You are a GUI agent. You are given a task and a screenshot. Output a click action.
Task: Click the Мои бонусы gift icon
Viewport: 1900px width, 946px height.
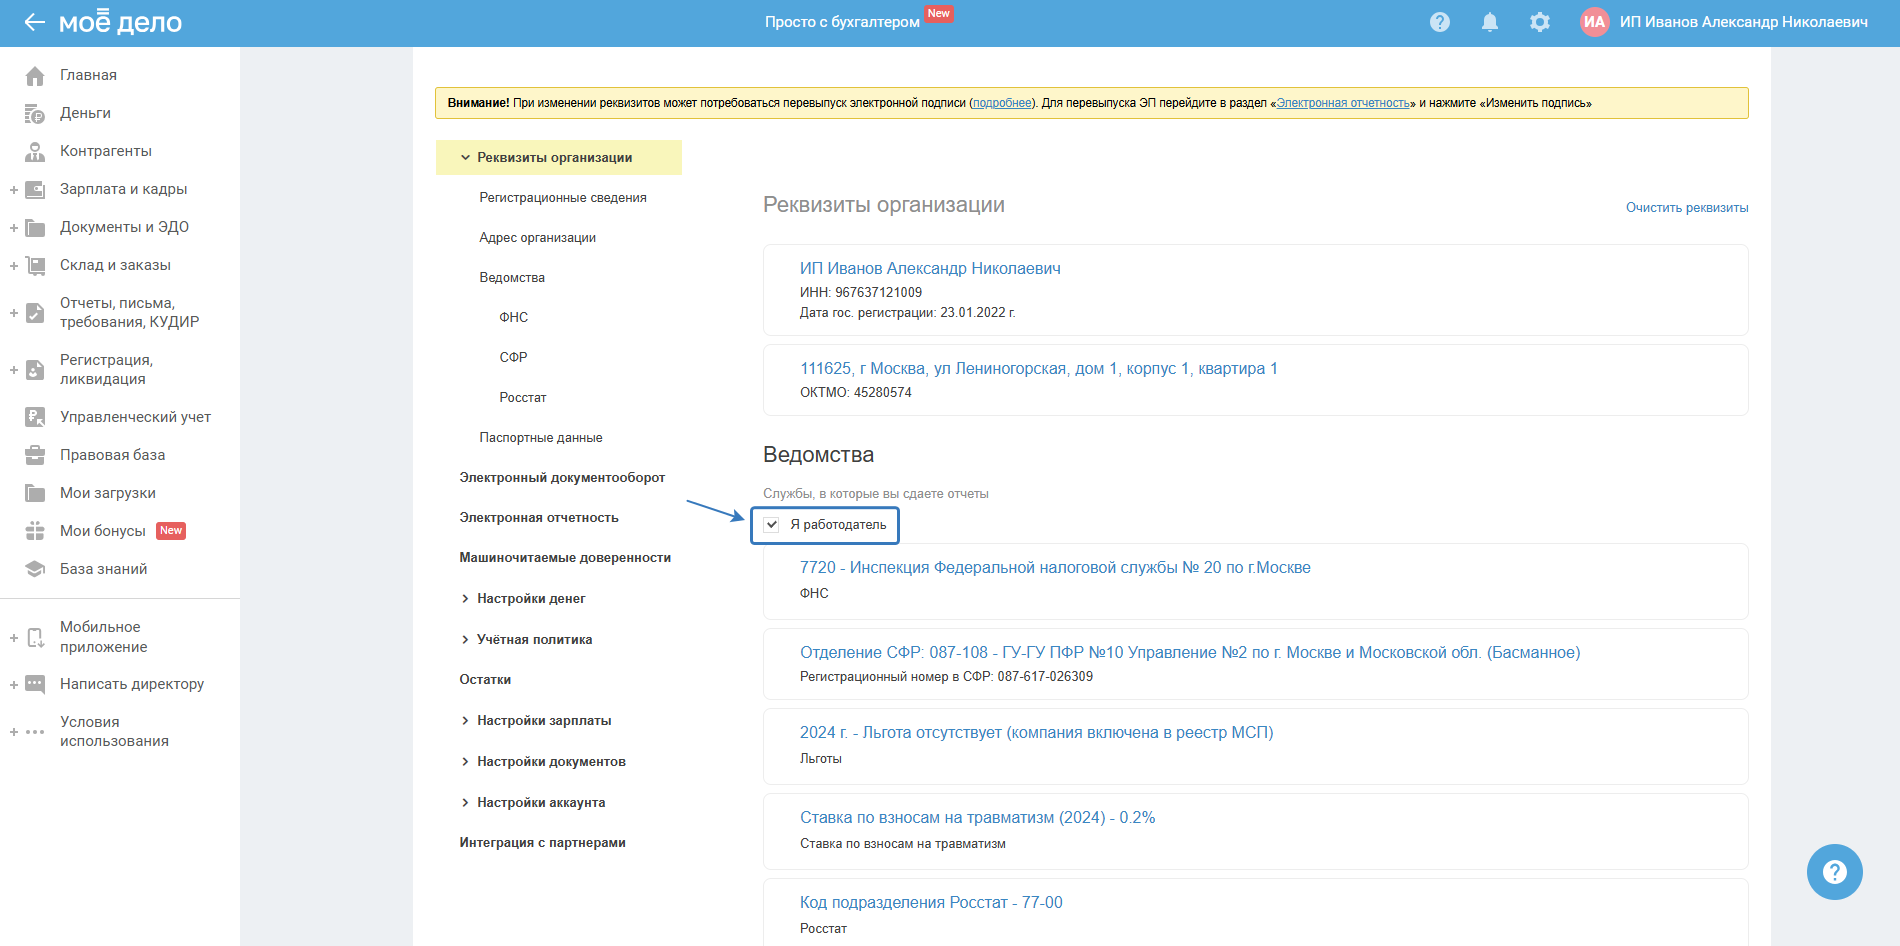(35, 531)
